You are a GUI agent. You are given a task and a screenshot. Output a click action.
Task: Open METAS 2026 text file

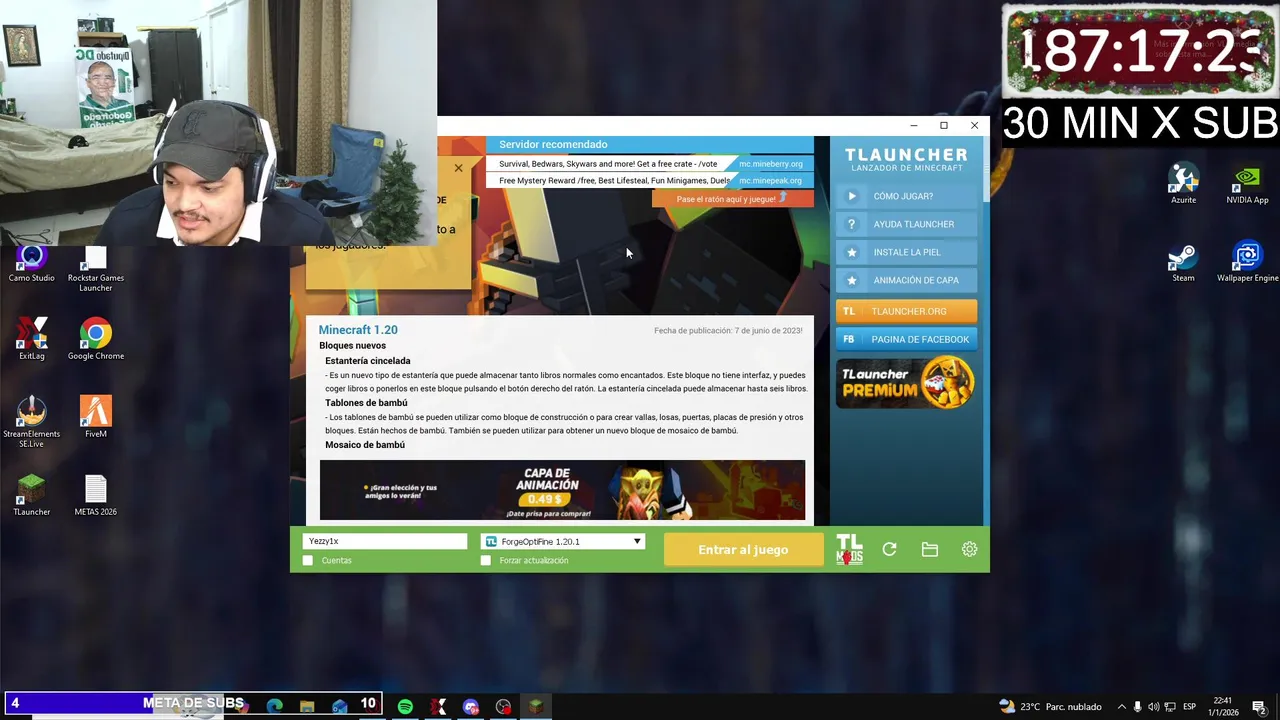coord(96,495)
